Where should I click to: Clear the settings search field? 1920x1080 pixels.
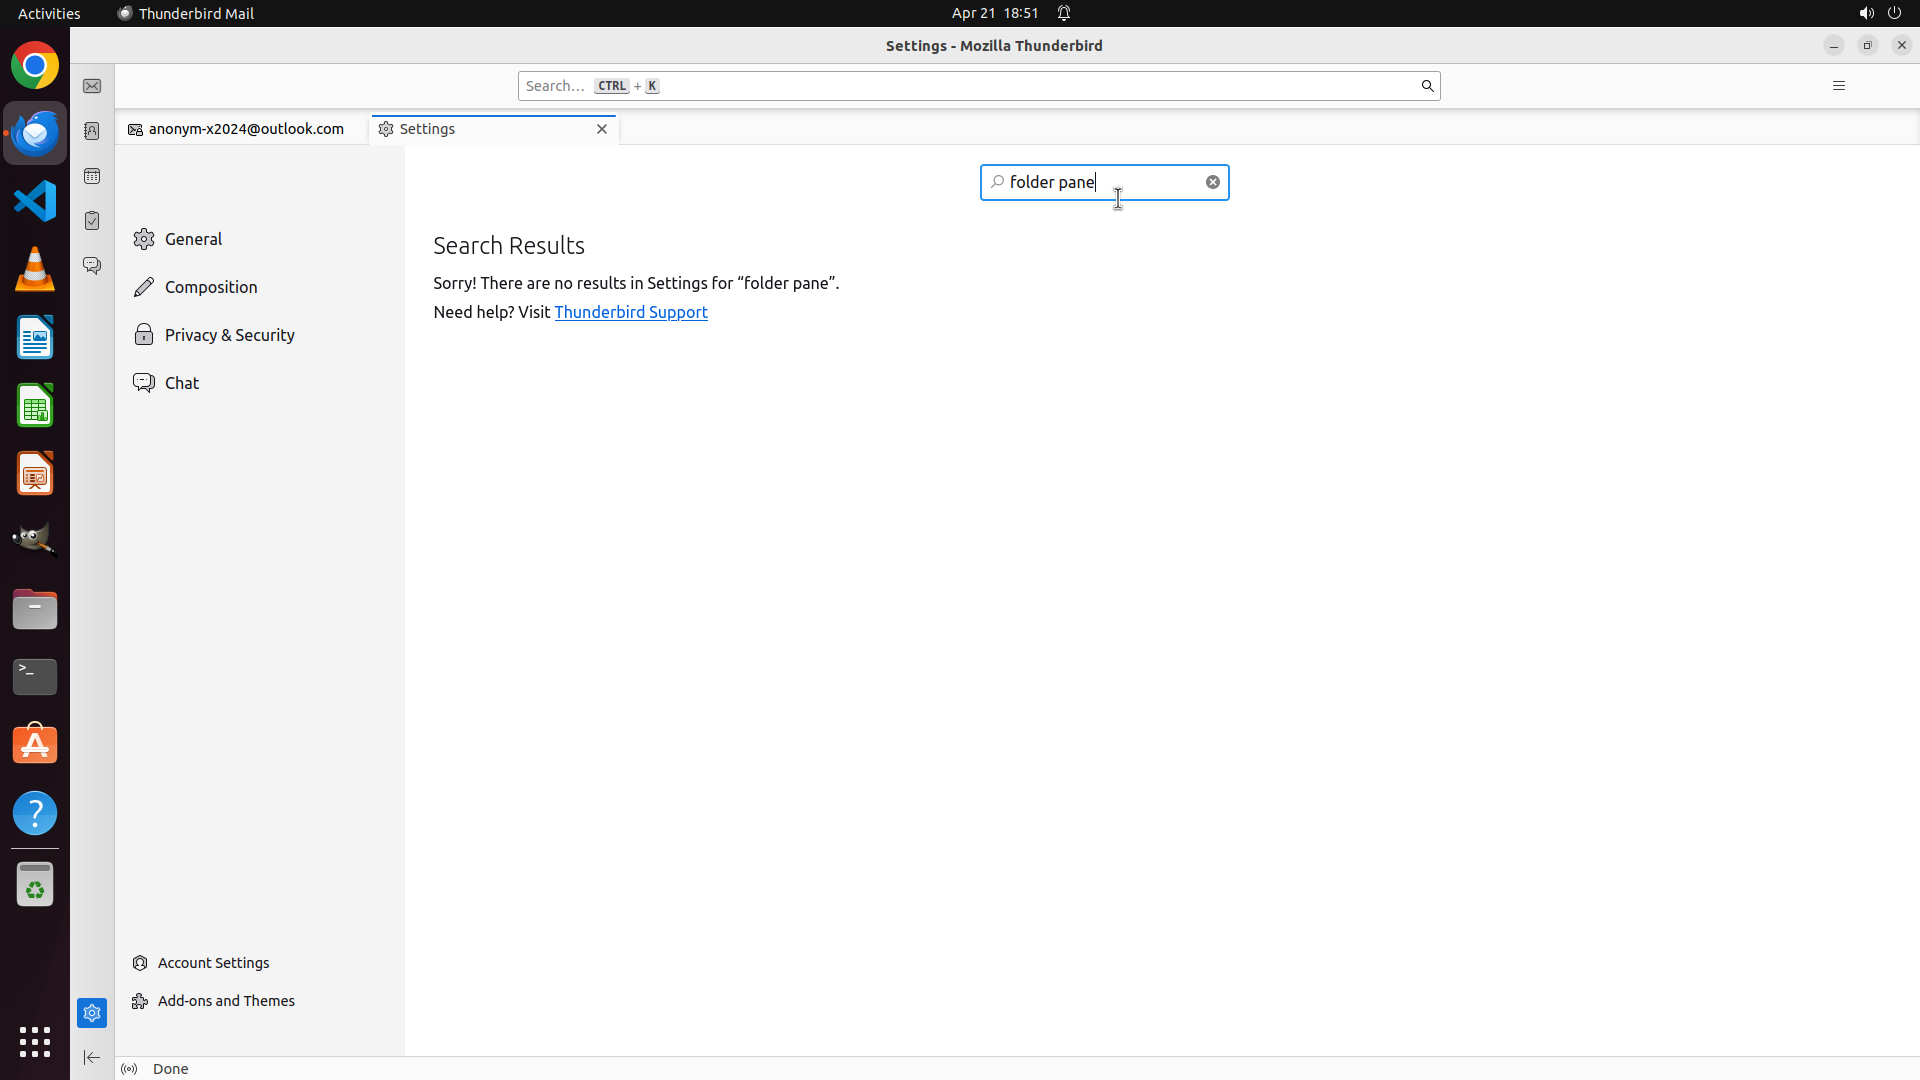pyautogui.click(x=1212, y=182)
